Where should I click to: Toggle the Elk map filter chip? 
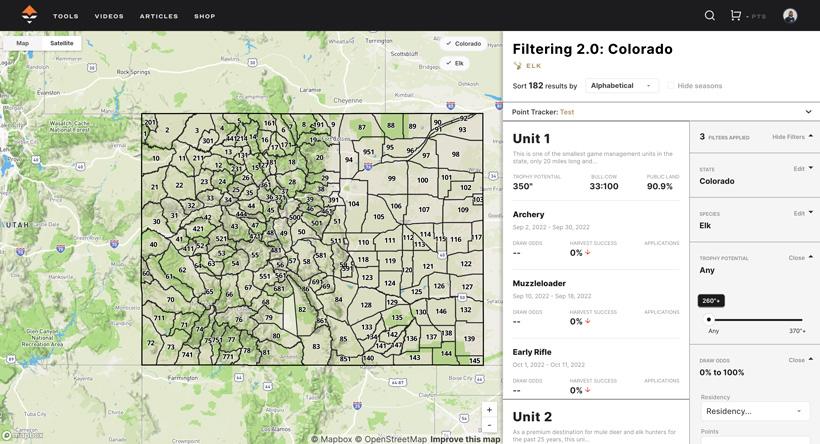click(455, 63)
